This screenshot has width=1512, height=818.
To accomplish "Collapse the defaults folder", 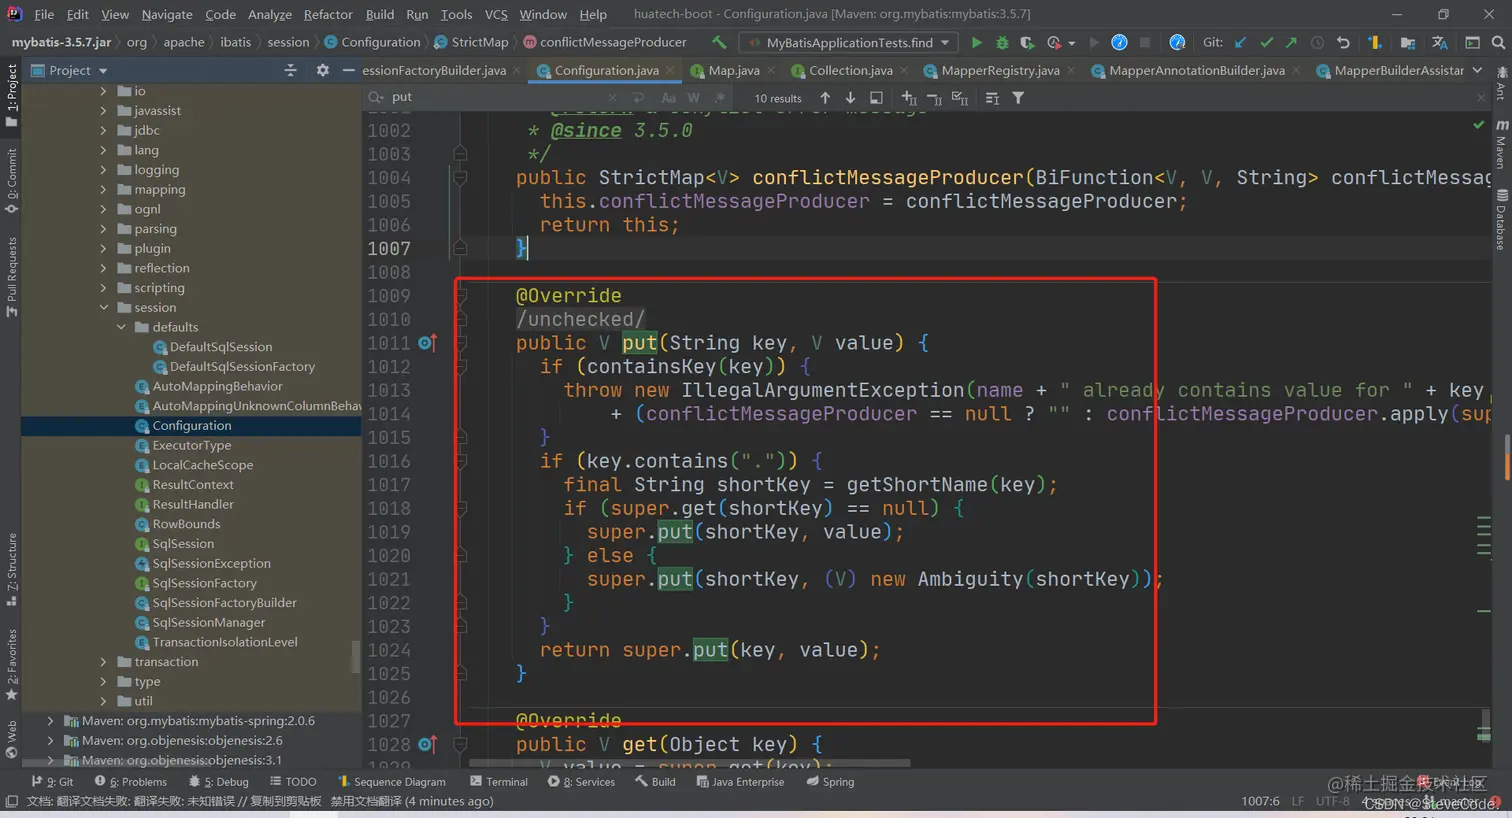I will pos(122,327).
